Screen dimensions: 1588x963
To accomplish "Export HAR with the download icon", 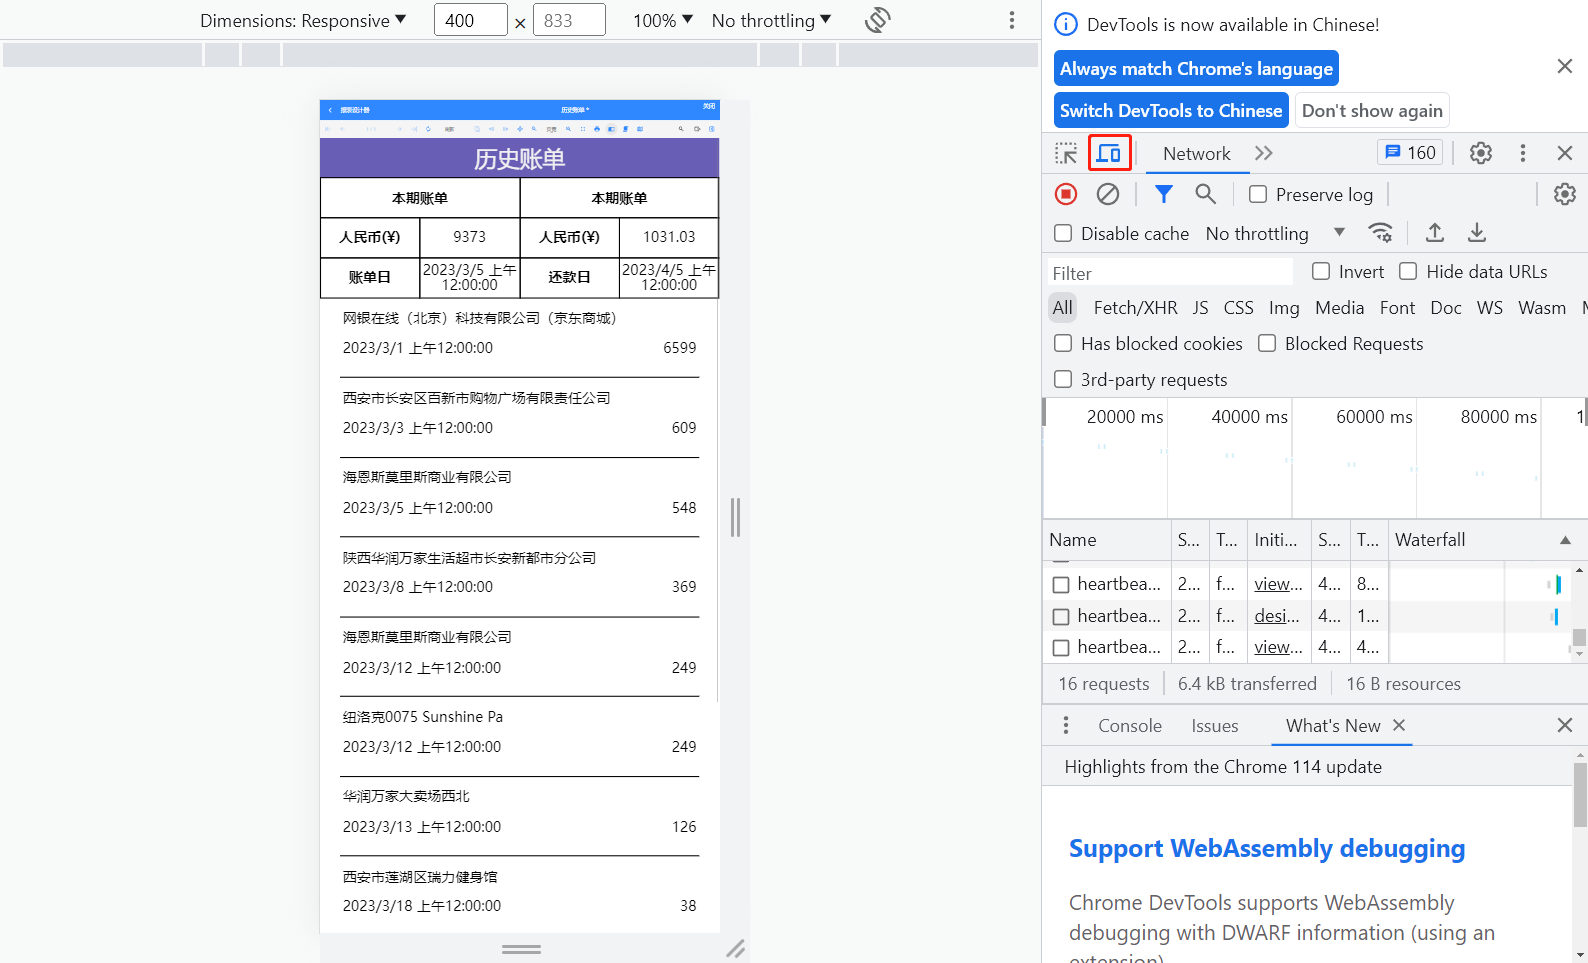I will pyautogui.click(x=1476, y=233).
